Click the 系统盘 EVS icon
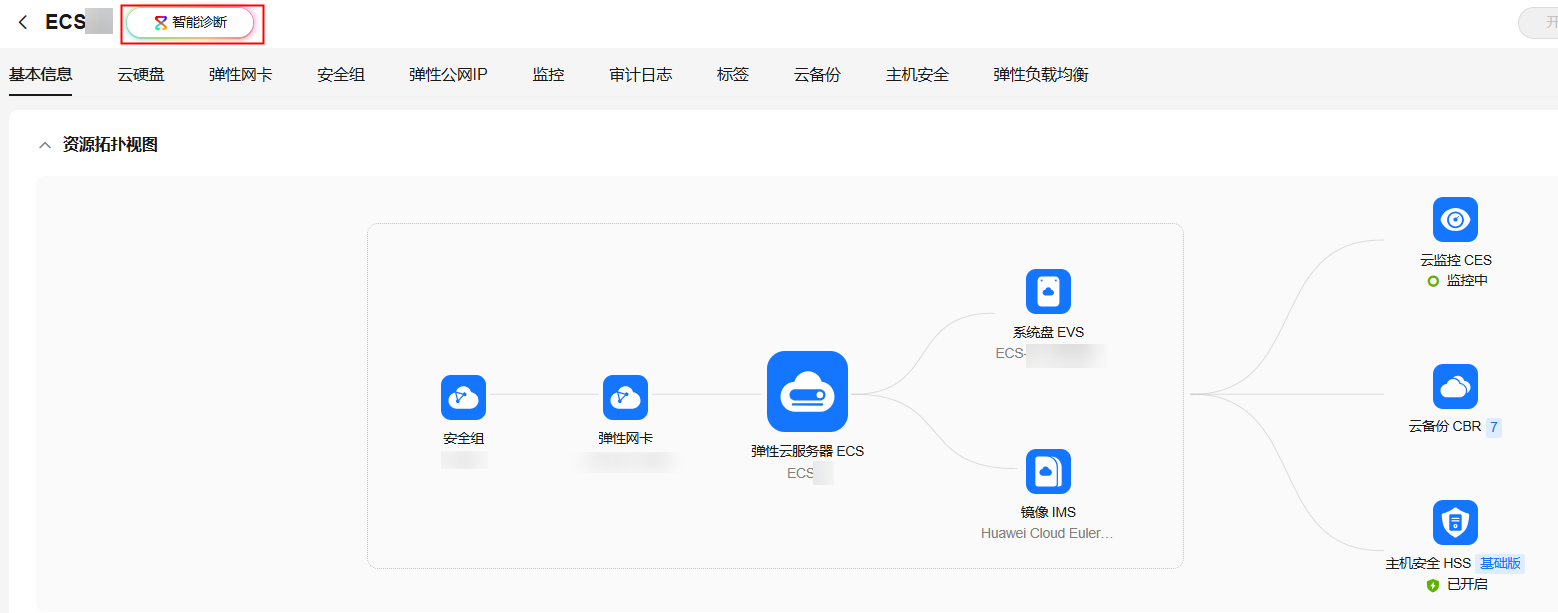1558x613 pixels. [1048, 291]
